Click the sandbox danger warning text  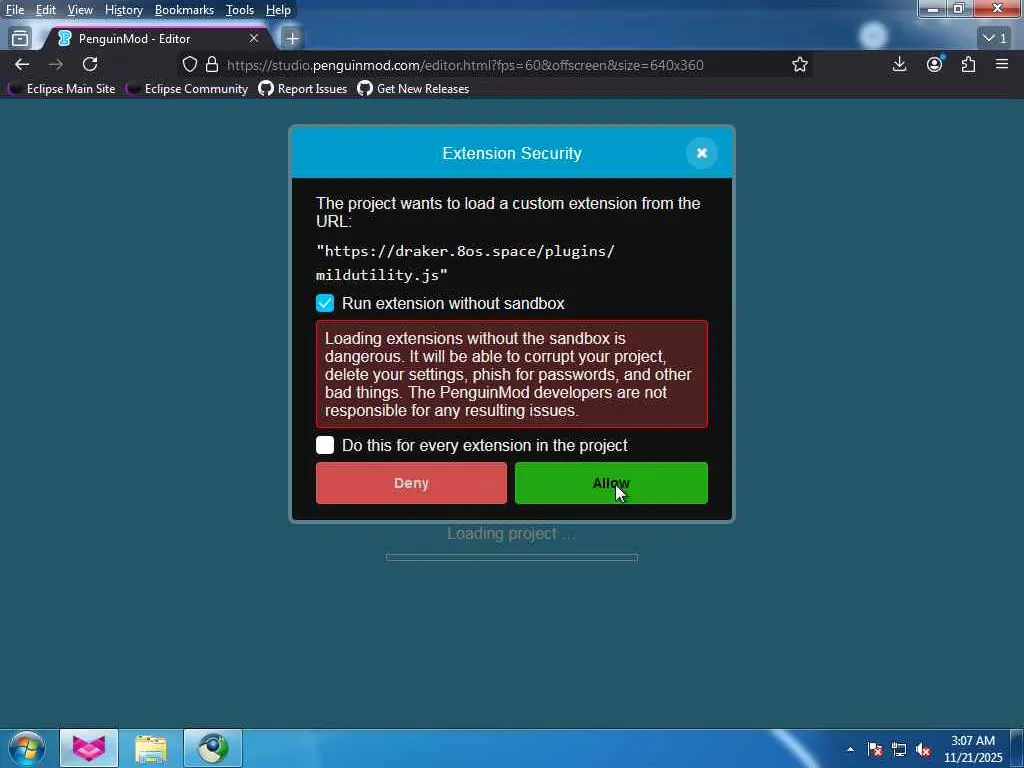tap(512, 374)
